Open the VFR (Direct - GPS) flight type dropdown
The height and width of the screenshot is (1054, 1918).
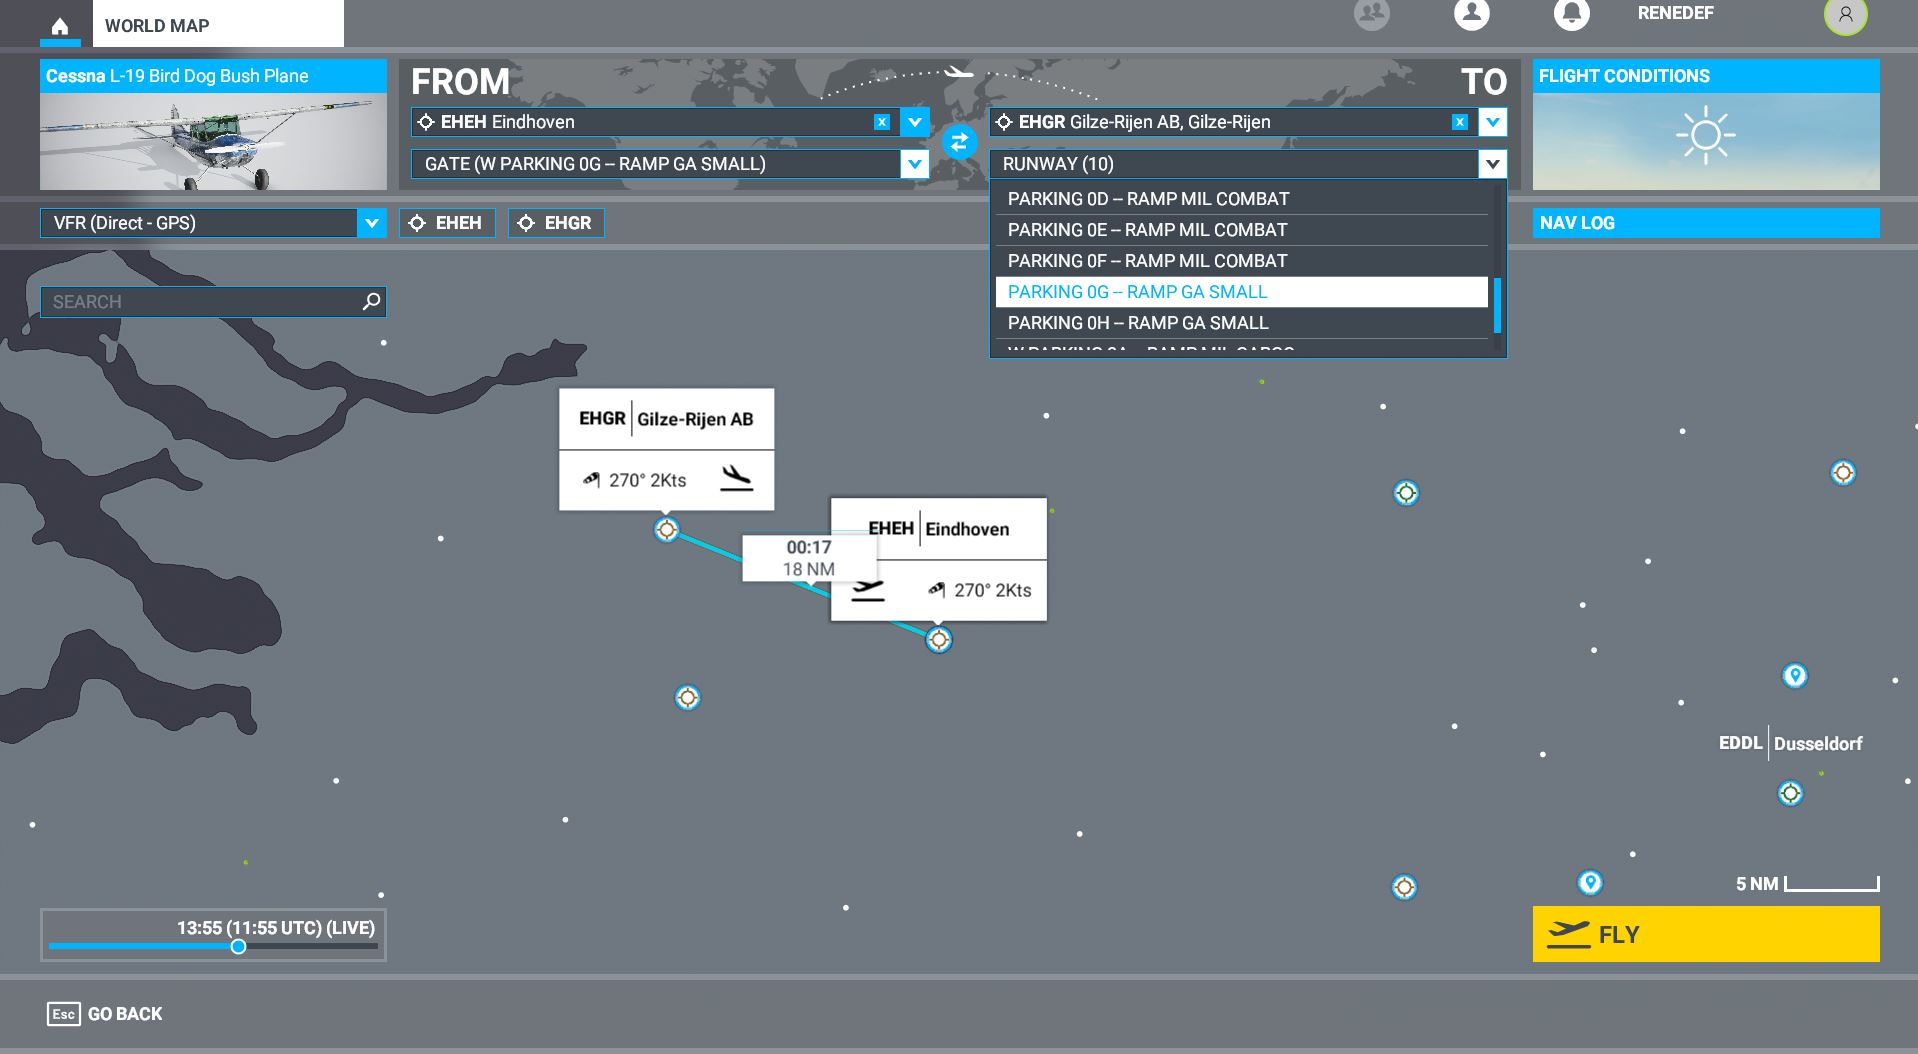coord(371,223)
